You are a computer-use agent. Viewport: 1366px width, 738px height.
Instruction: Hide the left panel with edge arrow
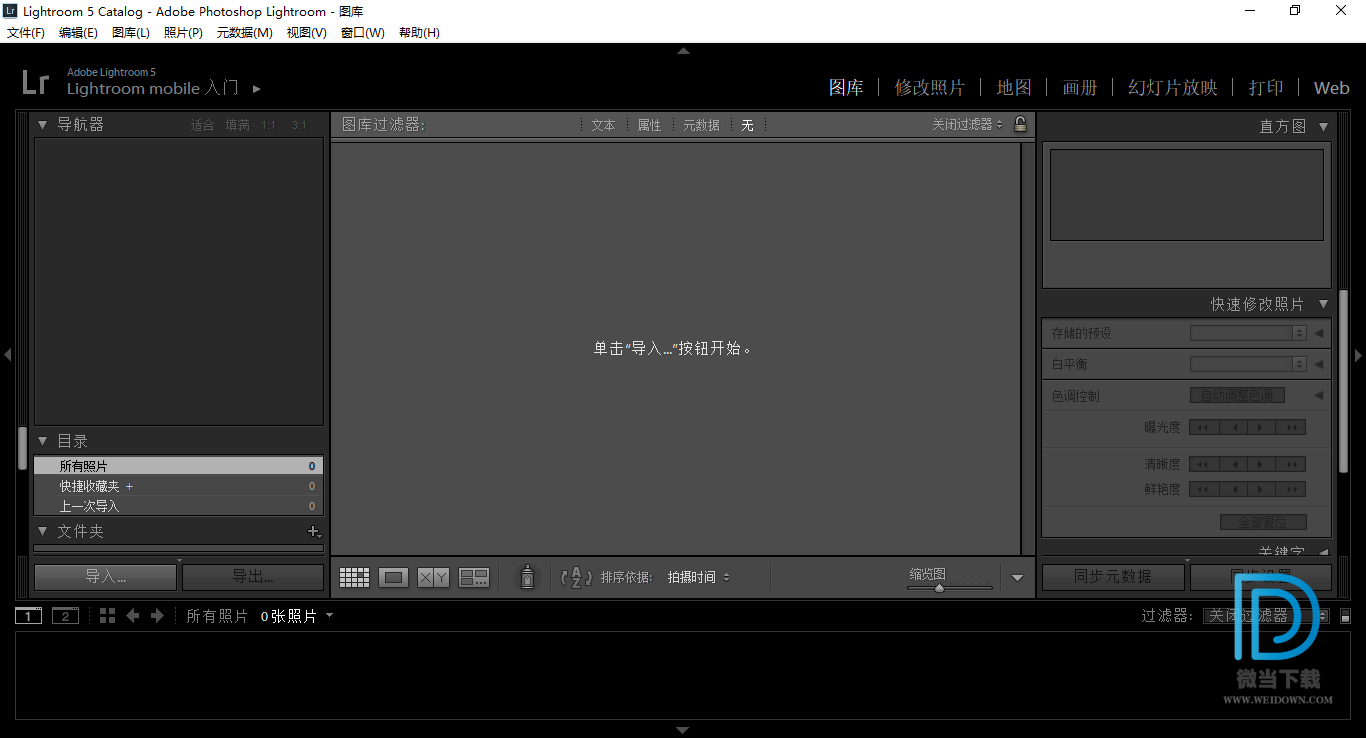click(7, 355)
